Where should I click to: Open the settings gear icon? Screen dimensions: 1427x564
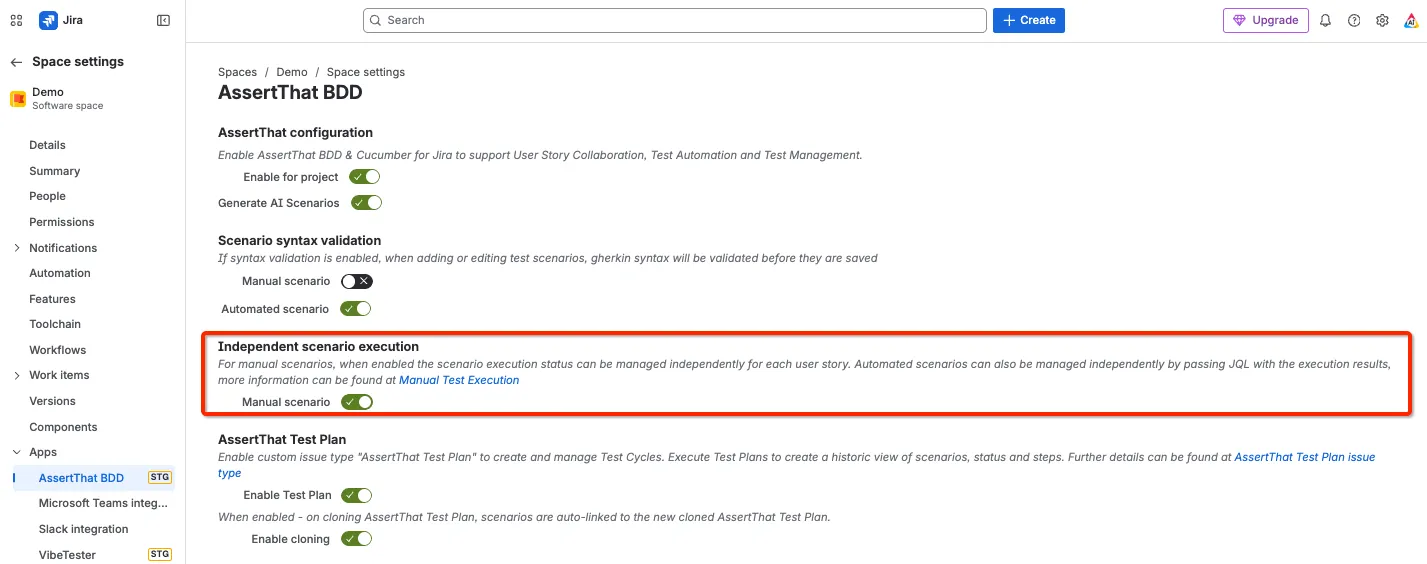[x=1382, y=20]
